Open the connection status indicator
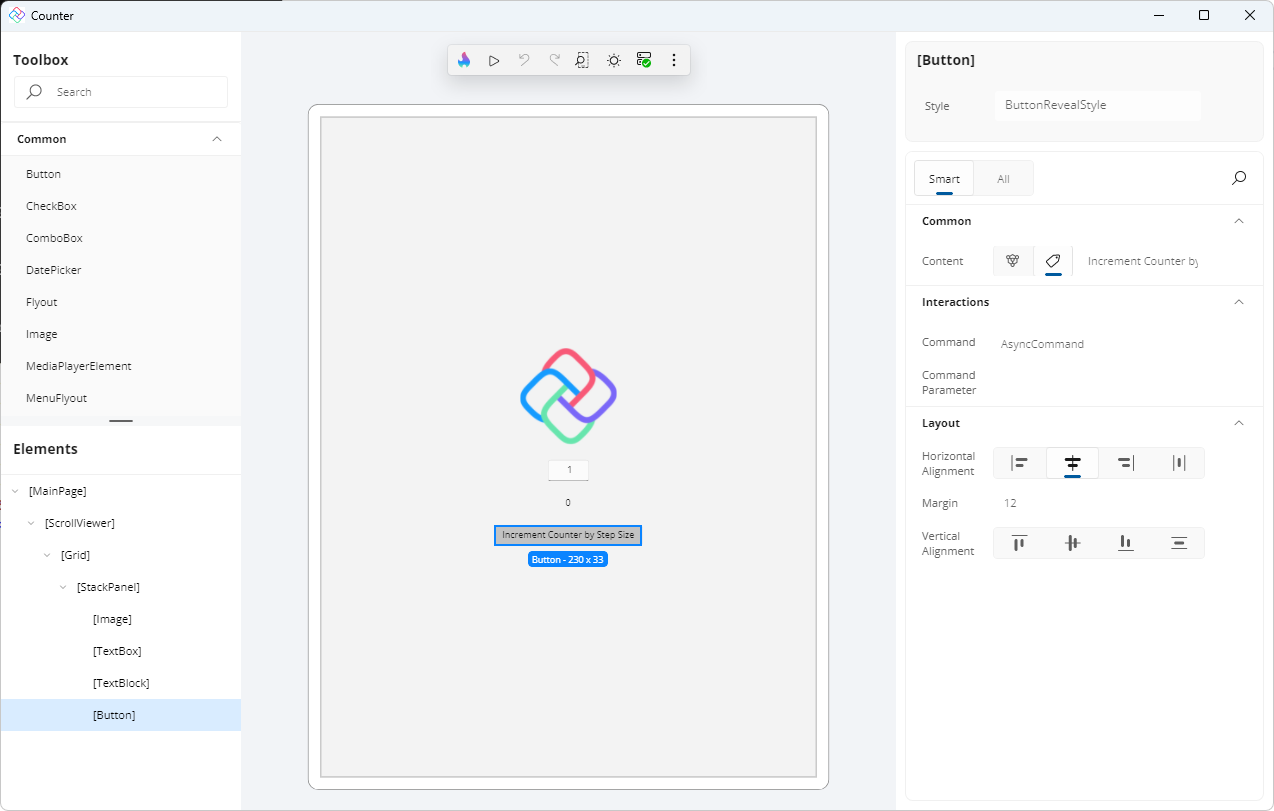 [644, 60]
